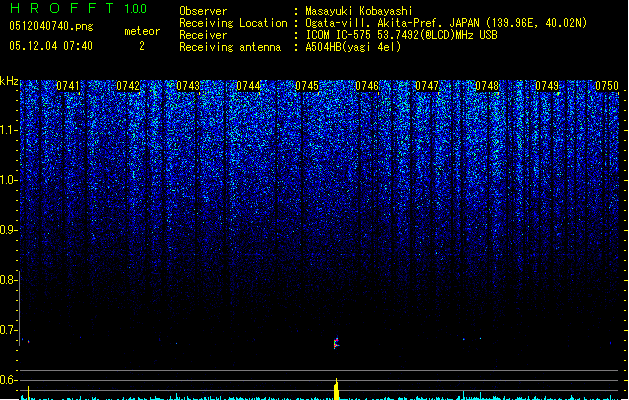Click the 0744 time marker
This screenshot has height=400, width=629.
coord(248,86)
